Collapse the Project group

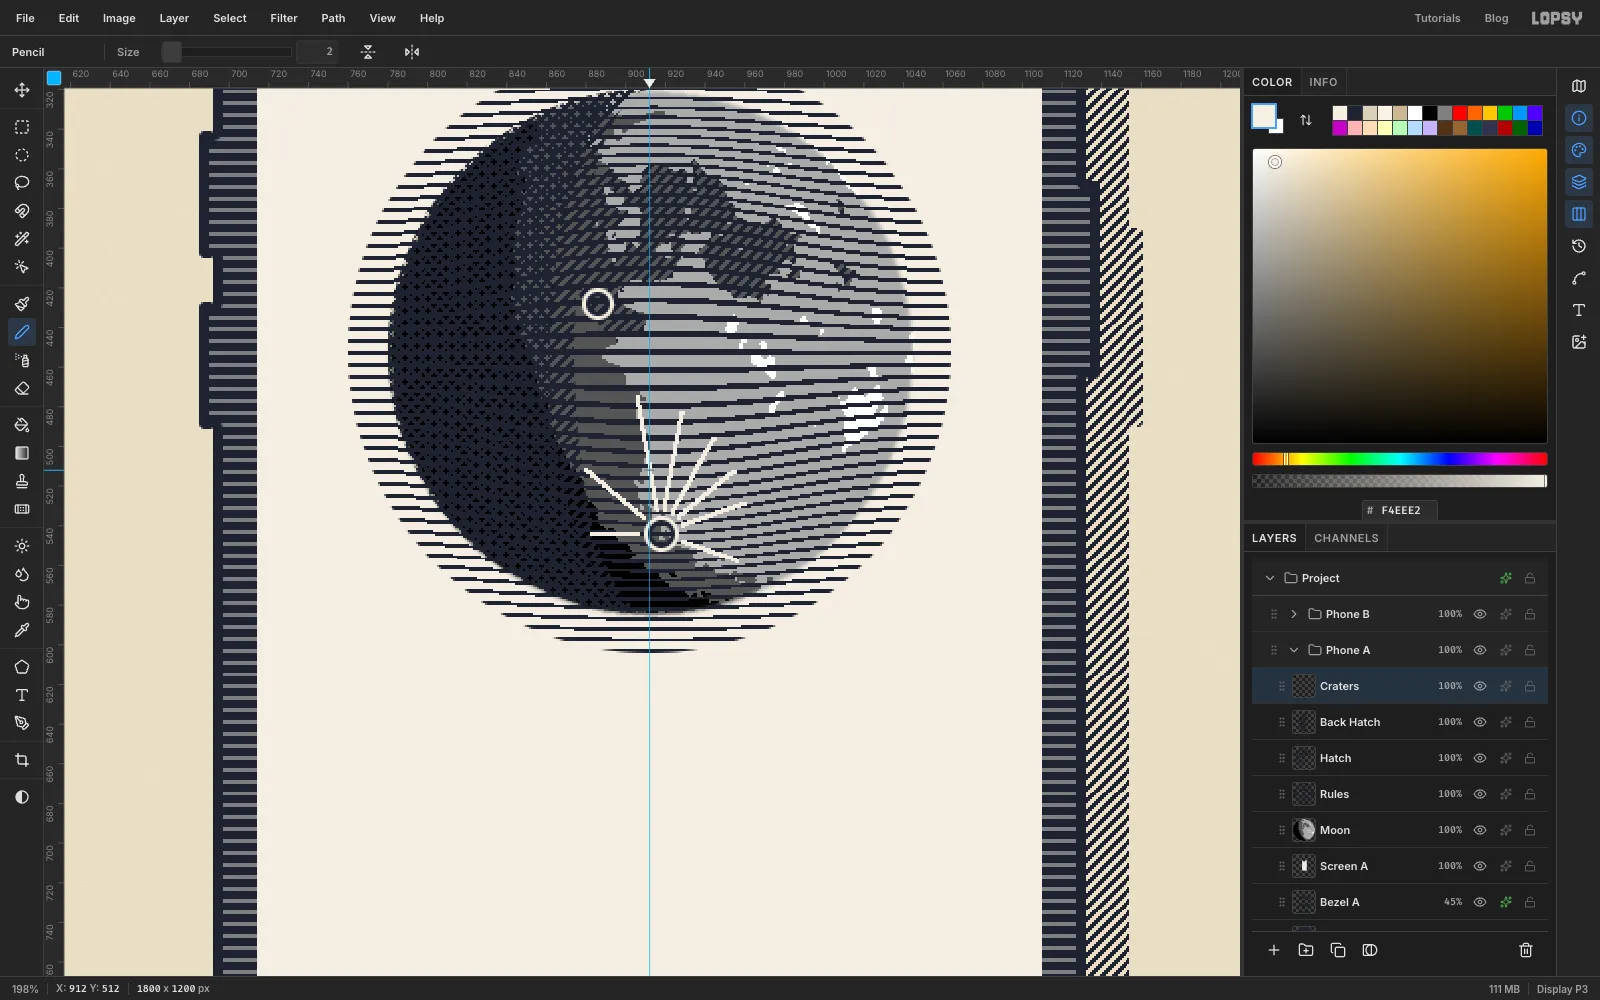[x=1270, y=578]
